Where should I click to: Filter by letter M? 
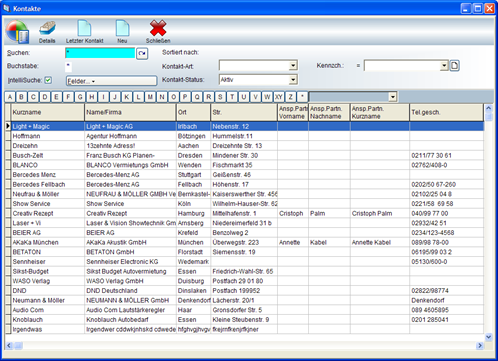click(x=150, y=97)
